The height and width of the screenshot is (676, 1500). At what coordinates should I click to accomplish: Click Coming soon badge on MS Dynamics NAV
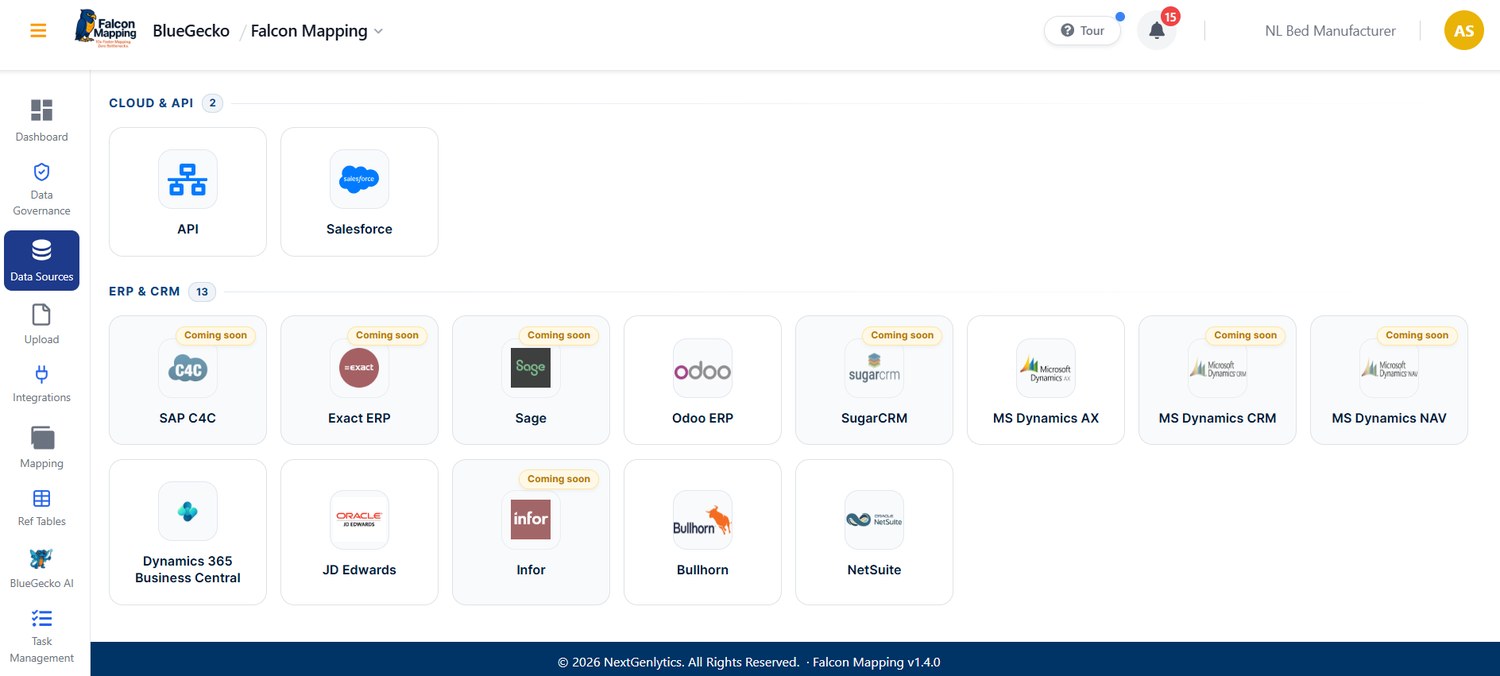tap(1417, 335)
